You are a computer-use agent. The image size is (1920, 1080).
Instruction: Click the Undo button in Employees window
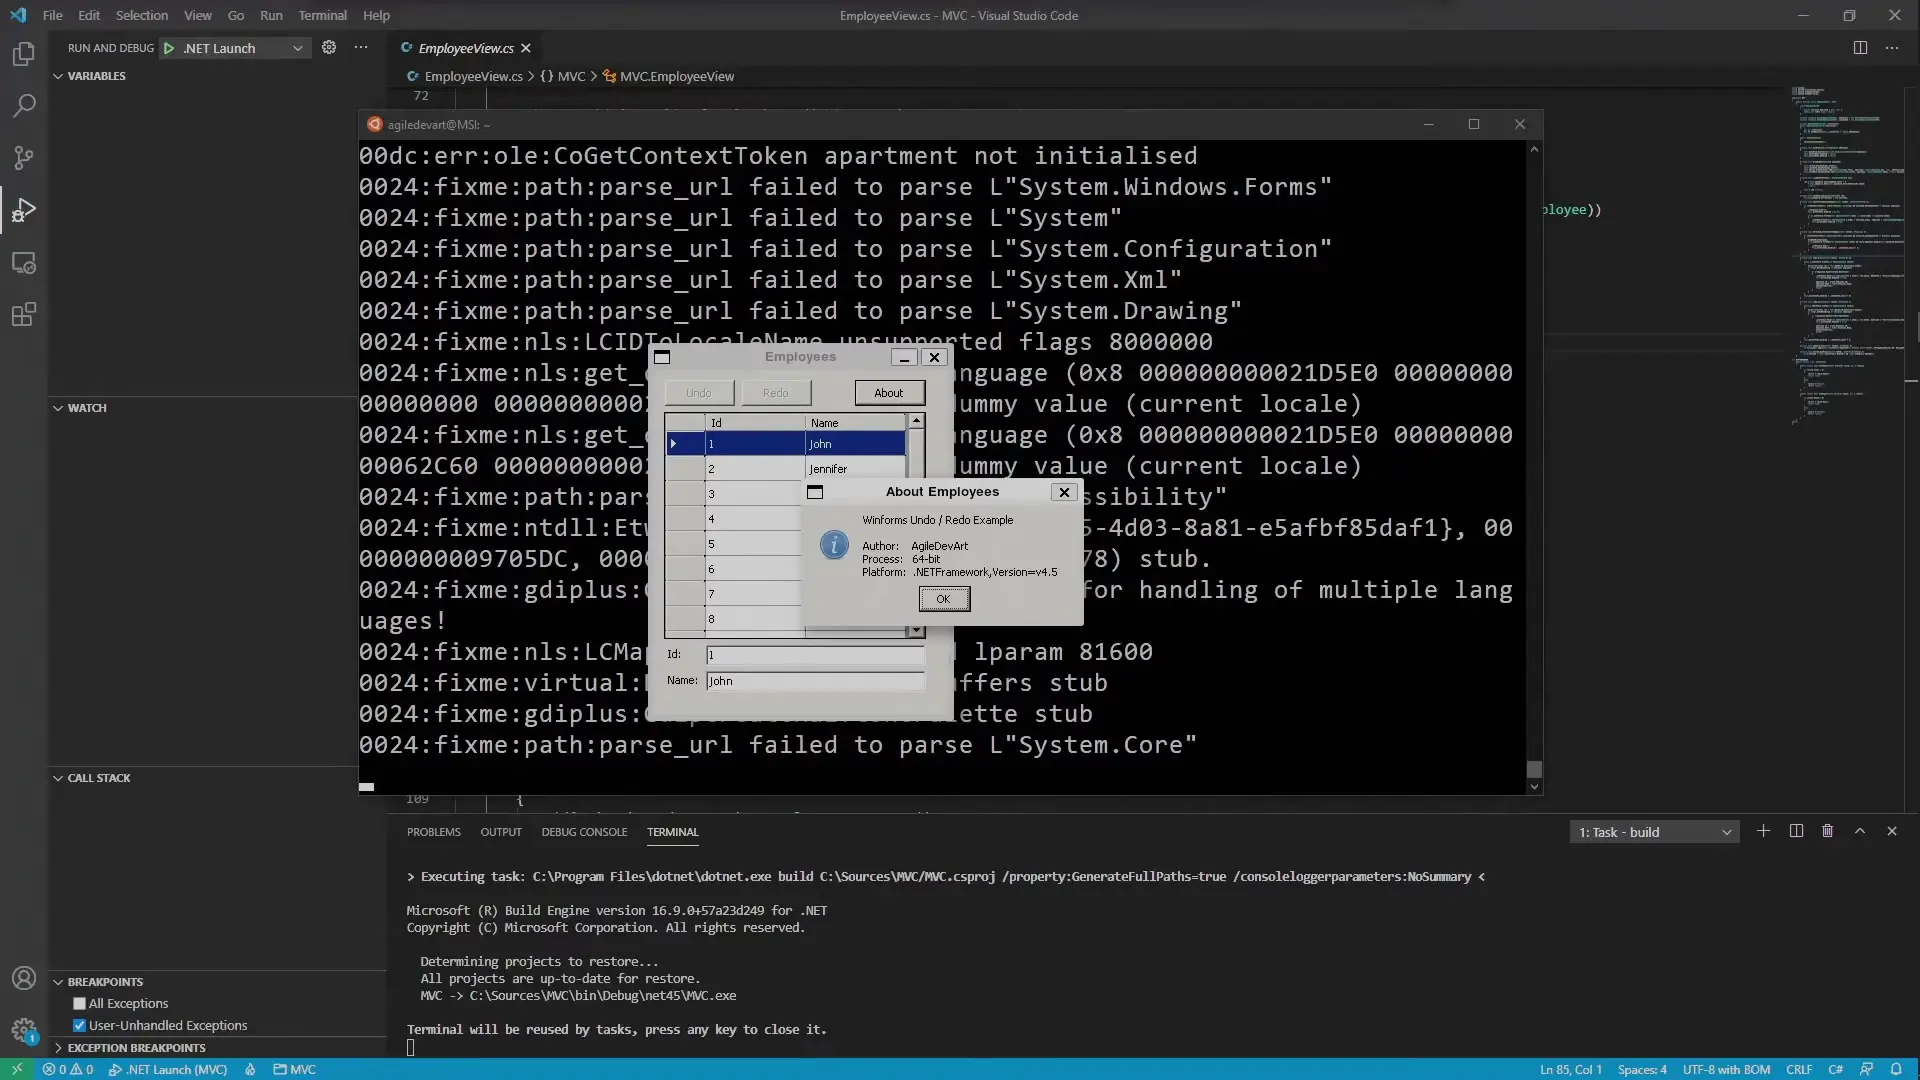click(x=699, y=393)
